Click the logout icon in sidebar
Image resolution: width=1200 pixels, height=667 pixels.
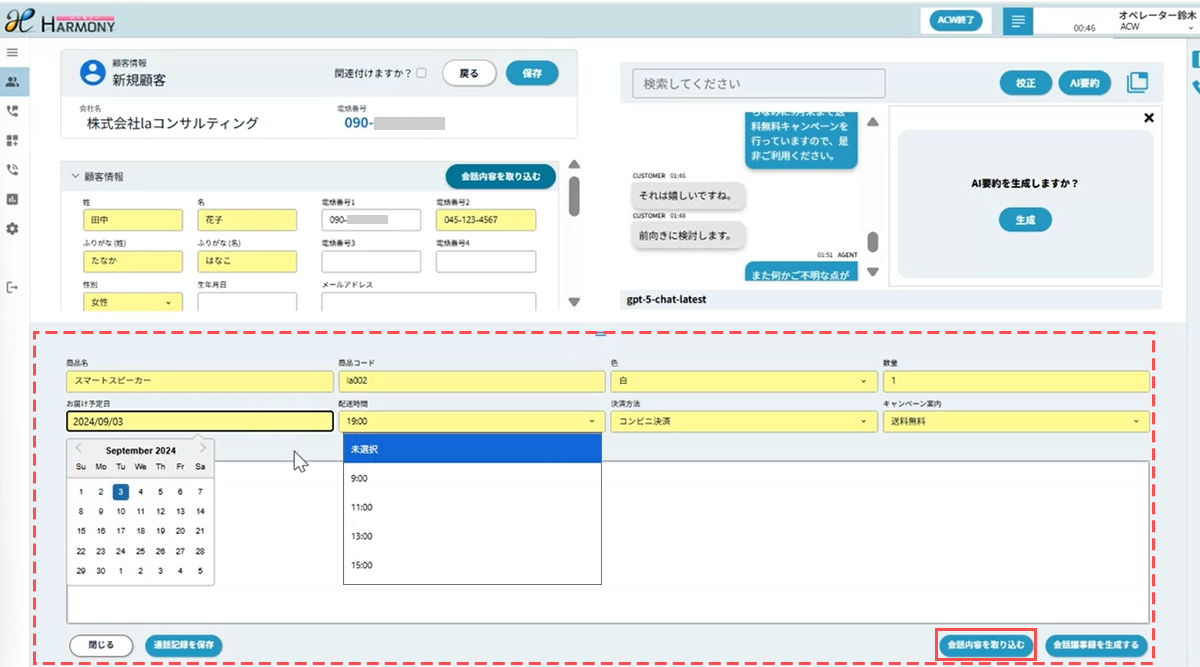[12, 288]
